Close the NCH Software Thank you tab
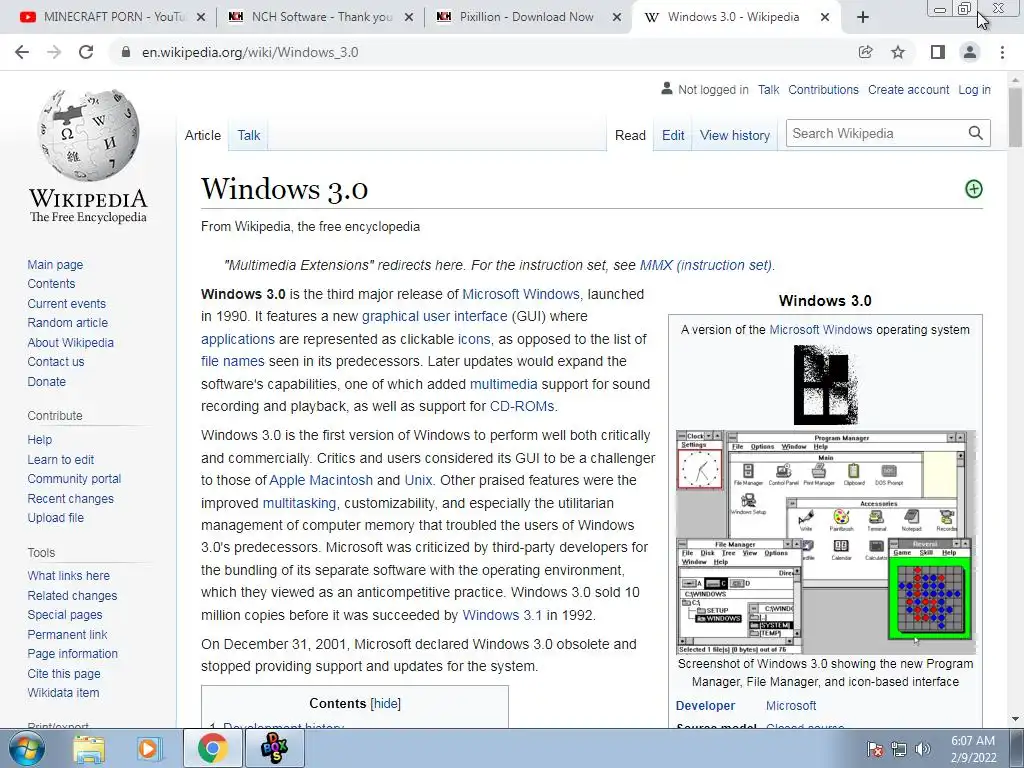The width and height of the screenshot is (1024, 768). (409, 17)
